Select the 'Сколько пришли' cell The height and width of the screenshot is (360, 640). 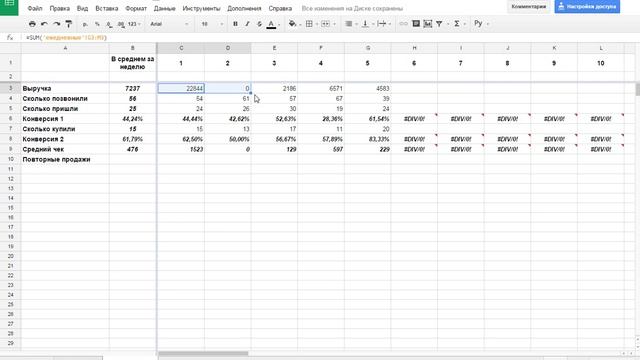(65, 109)
